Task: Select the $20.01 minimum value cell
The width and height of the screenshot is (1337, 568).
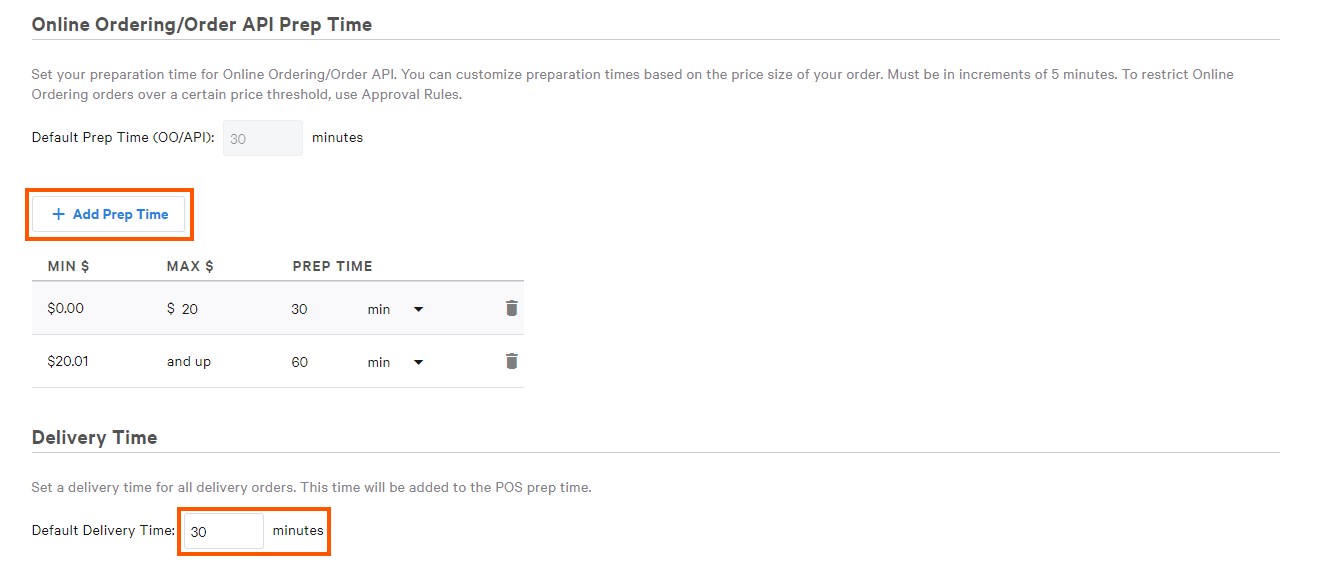Action: (x=68, y=361)
